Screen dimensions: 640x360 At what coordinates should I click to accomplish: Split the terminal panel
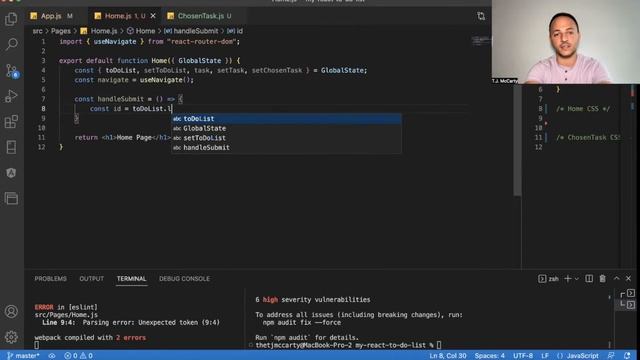(589, 279)
